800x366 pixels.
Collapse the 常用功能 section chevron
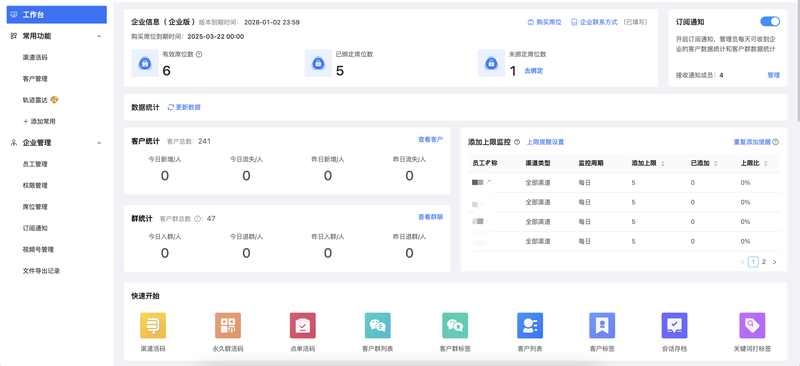pyautogui.click(x=99, y=36)
